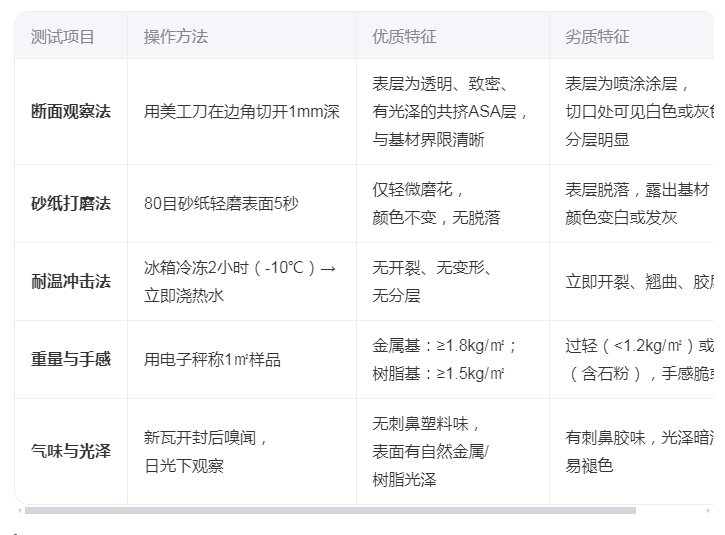The height and width of the screenshot is (535, 725).
Task: Select the 断面观察法 row title
Action: (71, 112)
